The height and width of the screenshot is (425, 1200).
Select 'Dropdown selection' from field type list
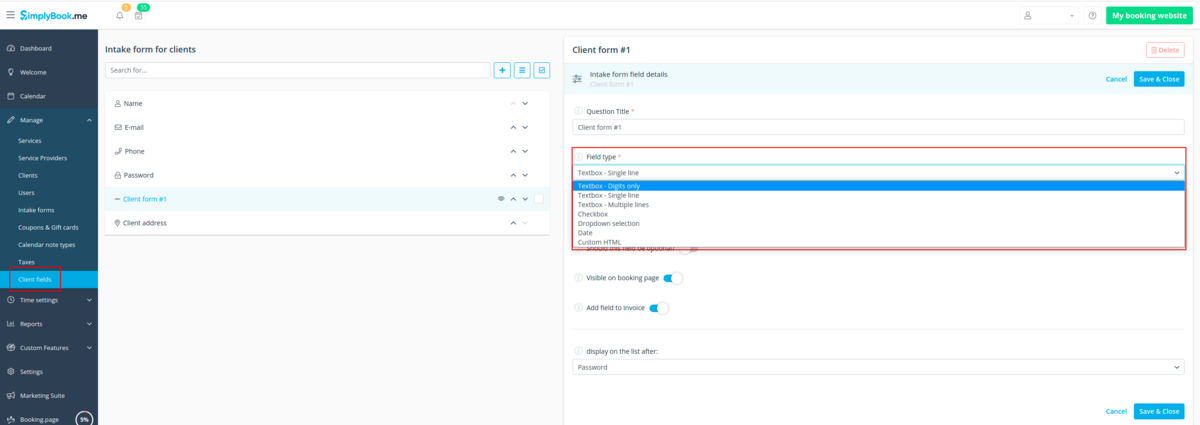click(608, 223)
